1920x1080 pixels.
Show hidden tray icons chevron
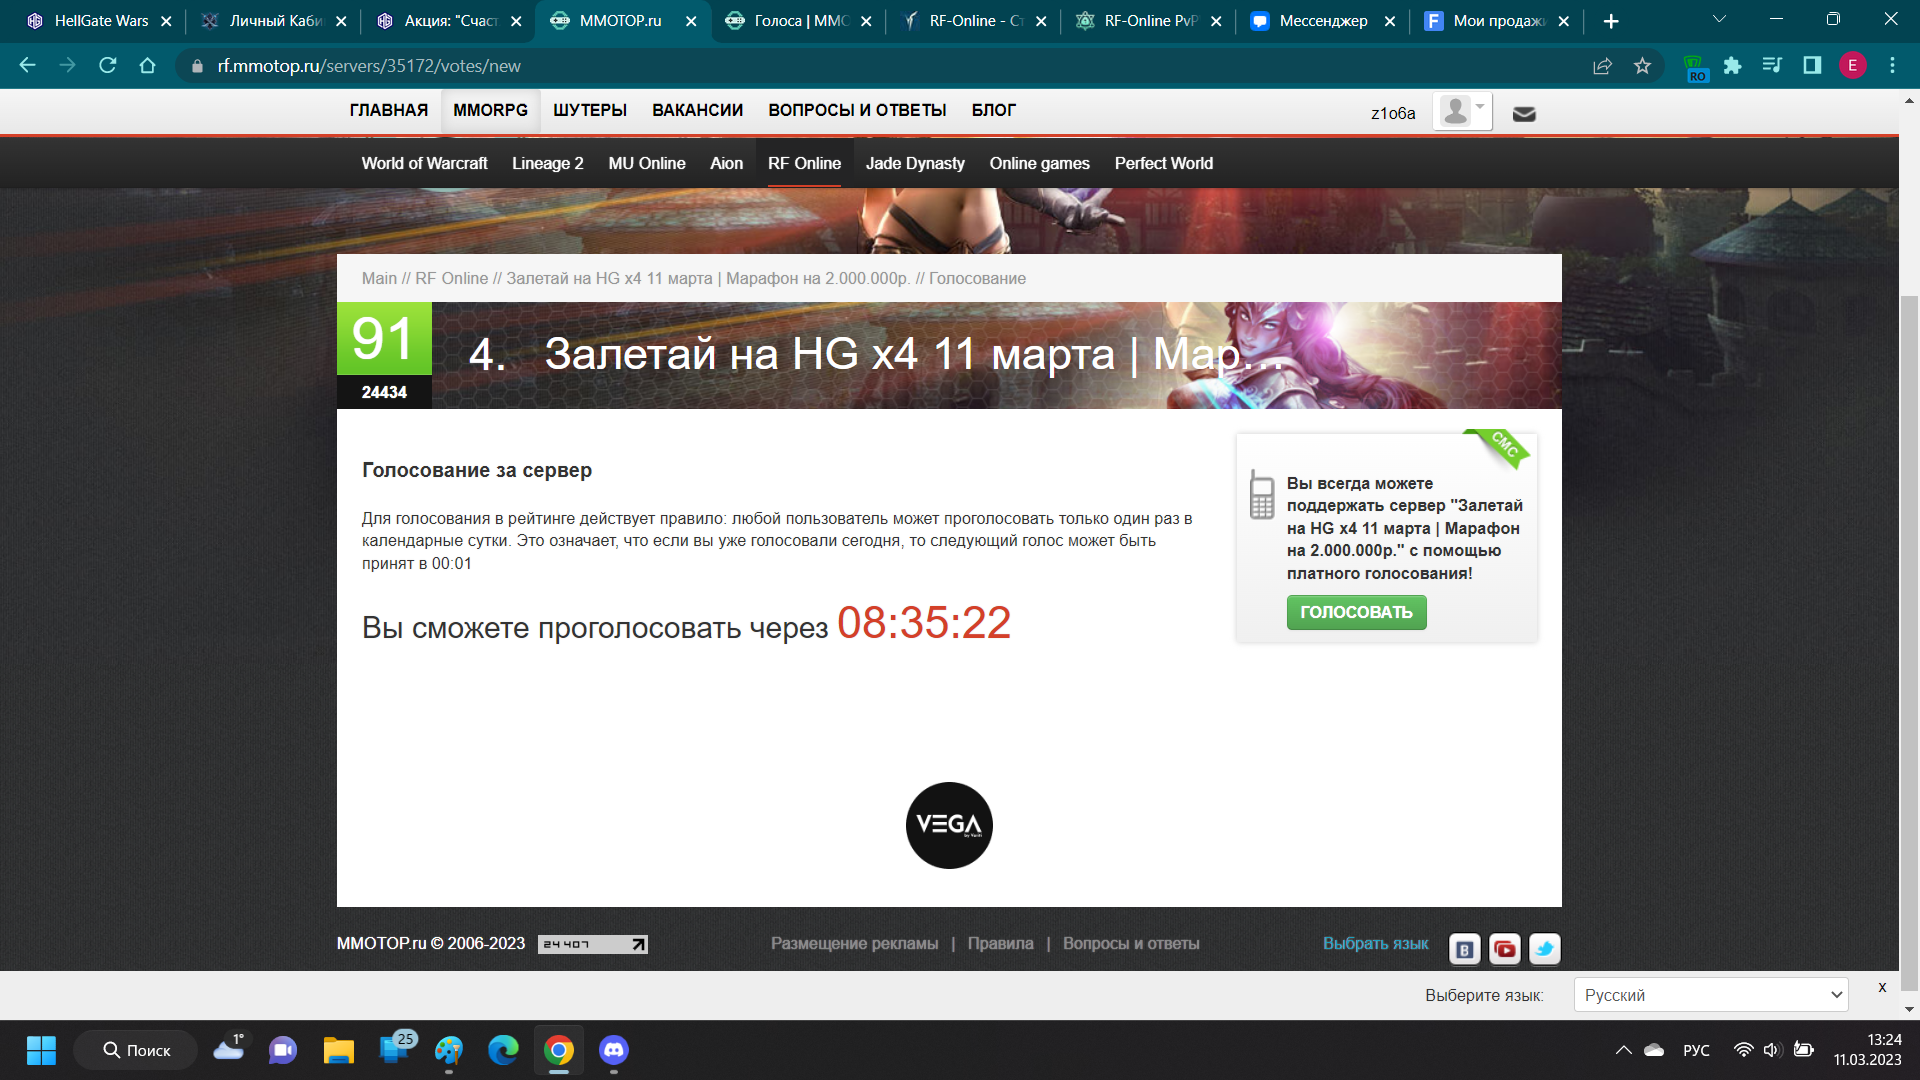pos(1623,1050)
